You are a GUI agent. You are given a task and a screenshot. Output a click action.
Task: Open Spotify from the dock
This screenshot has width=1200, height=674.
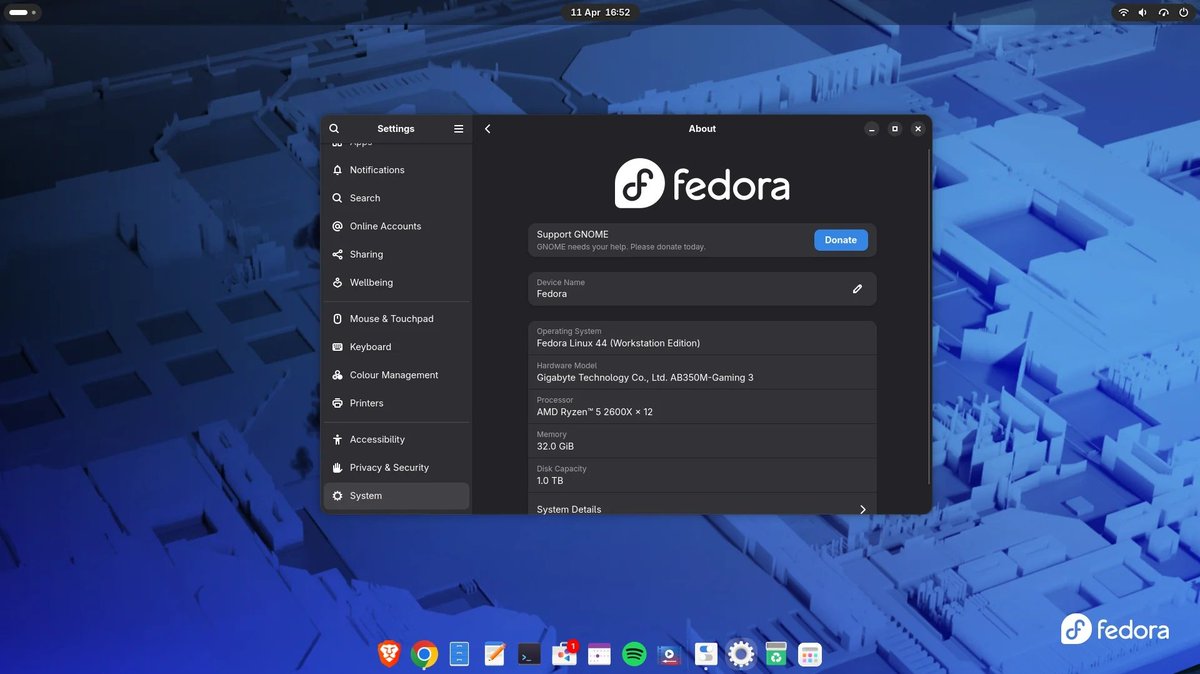pyautogui.click(x=634, y=654)
